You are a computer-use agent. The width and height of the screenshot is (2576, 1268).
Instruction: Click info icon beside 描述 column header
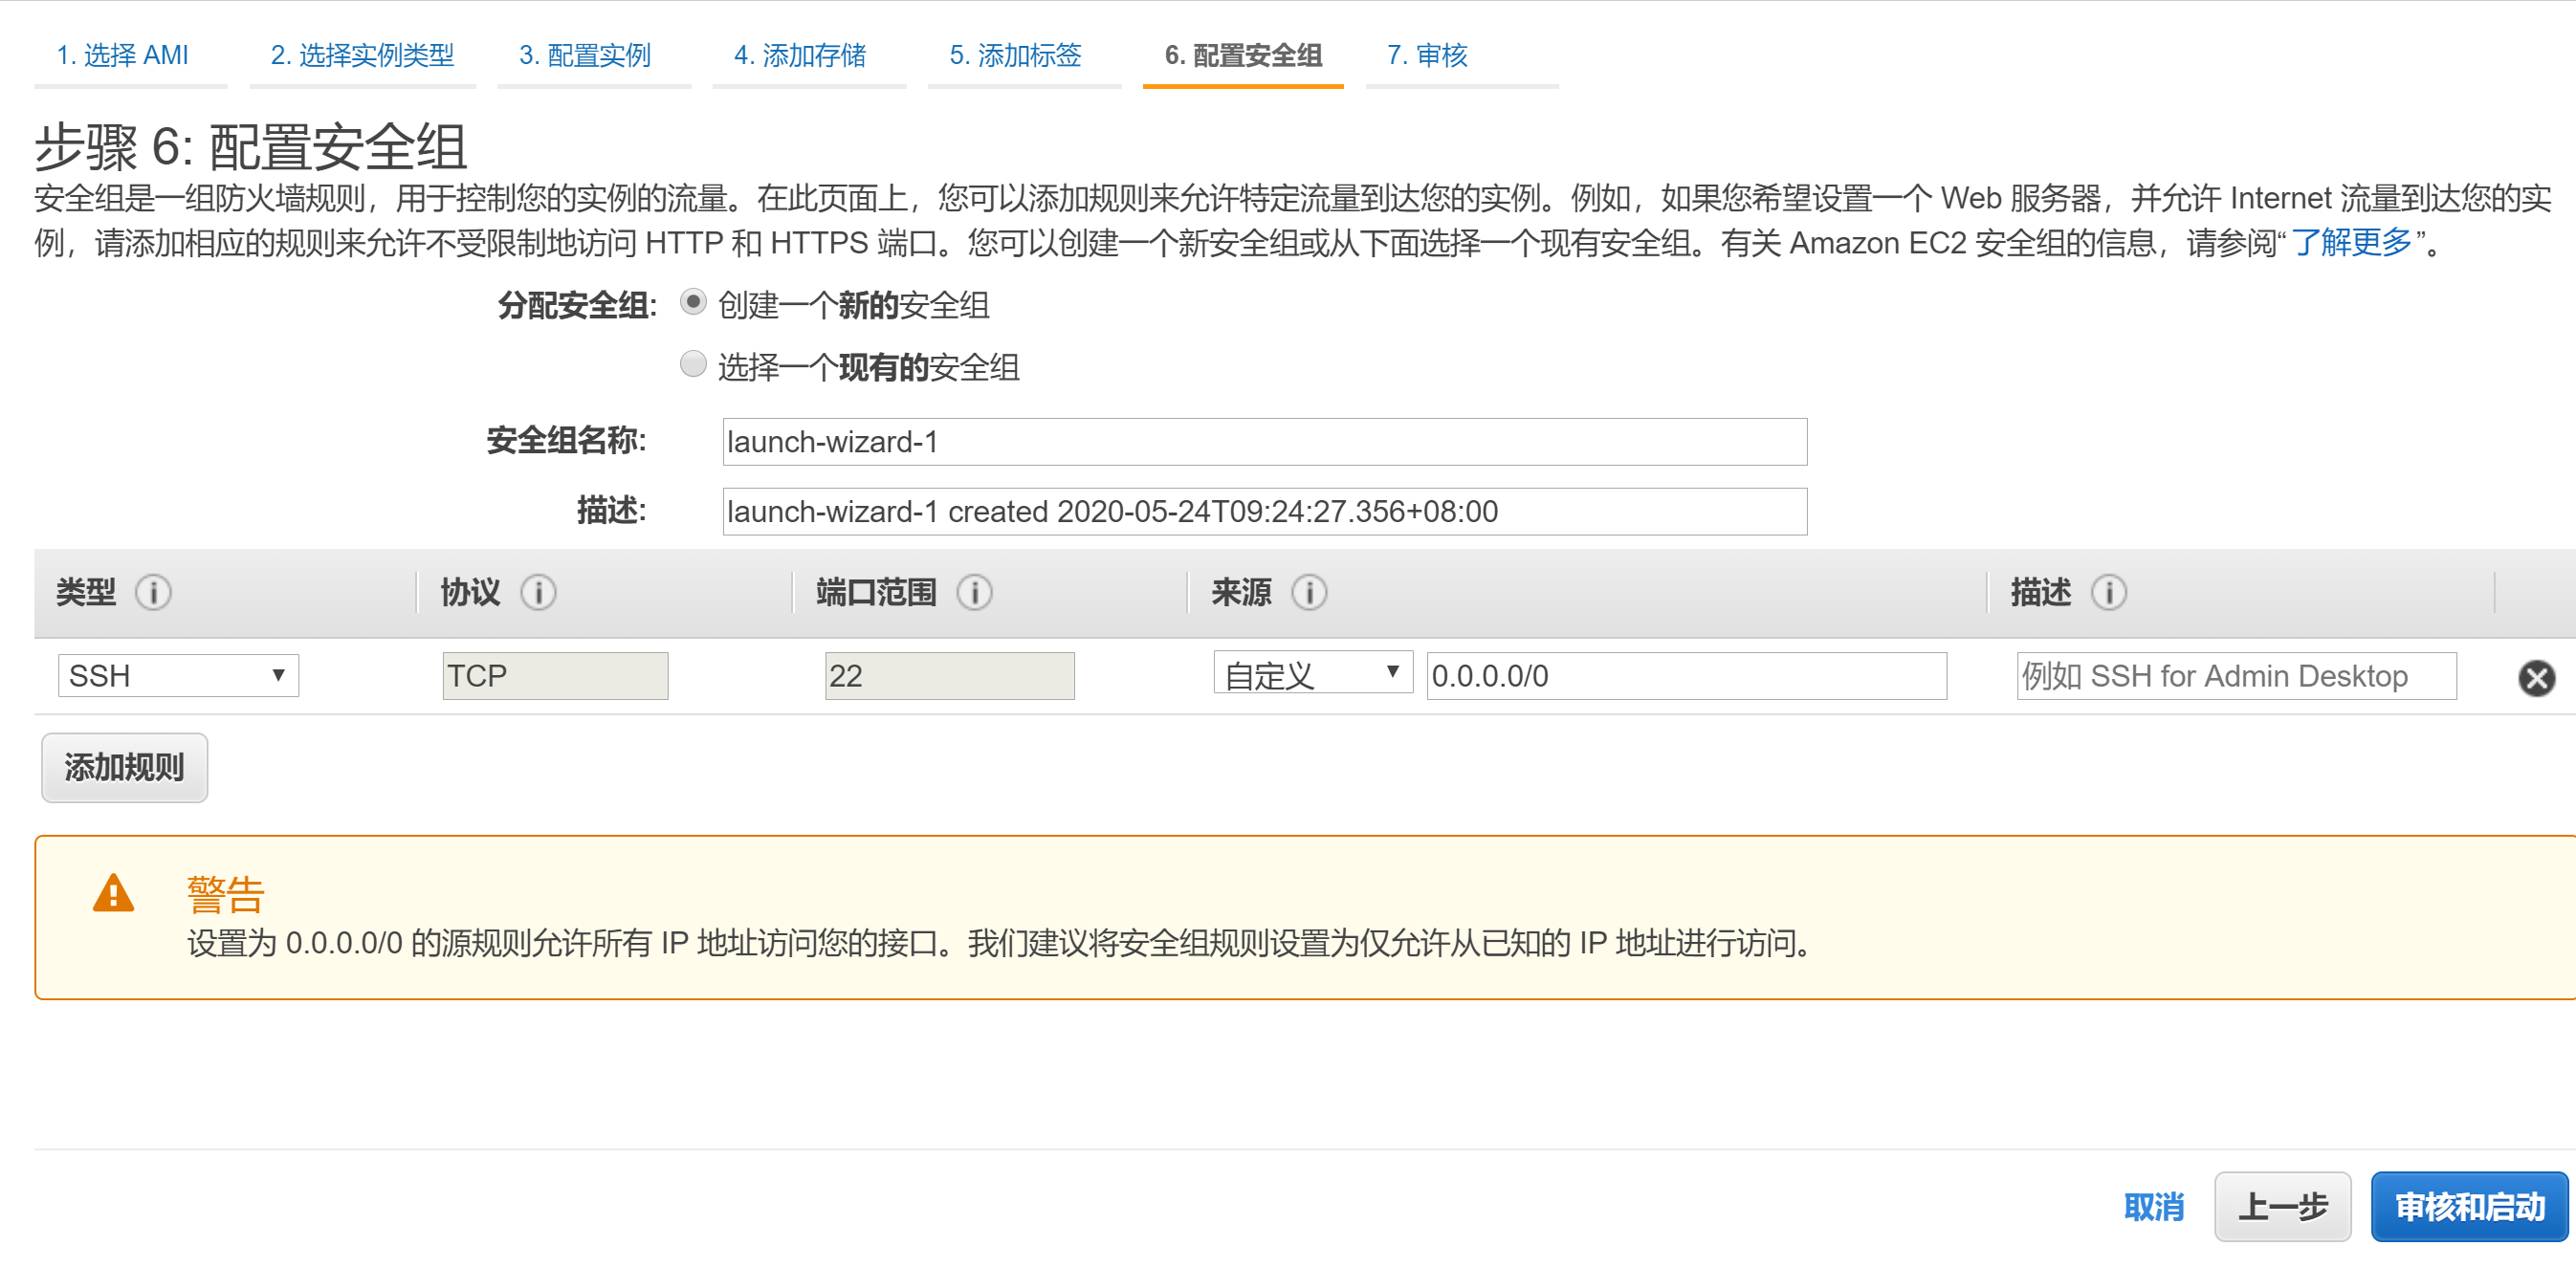pos(2108,593)
